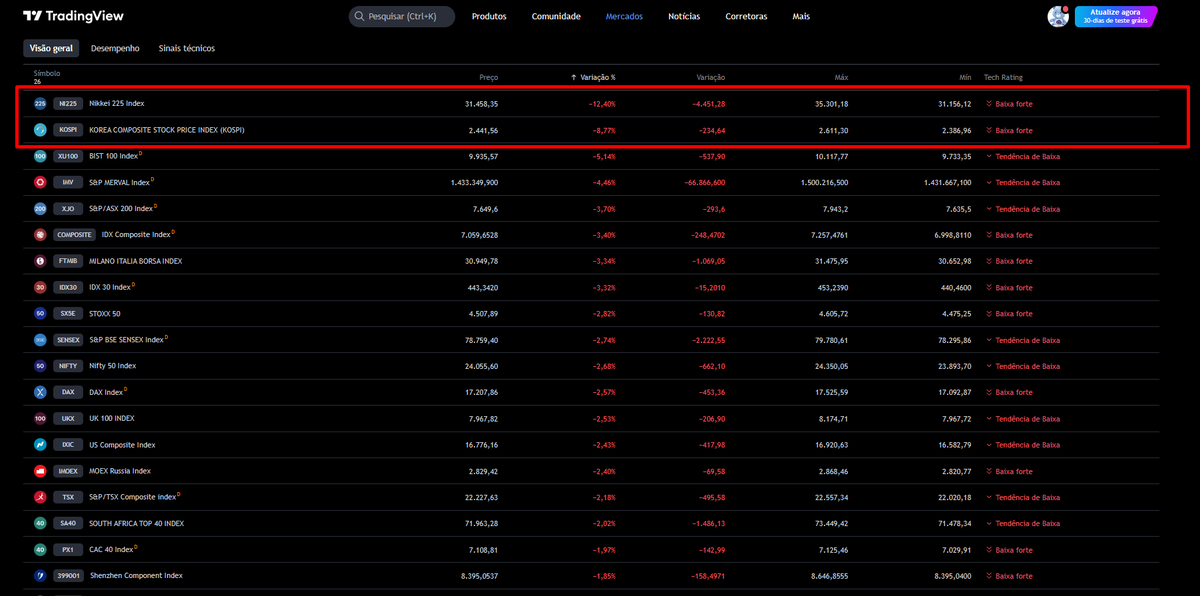Open the Mercados menu
This screenshot has height=596, width=1200.
[624, 17]
